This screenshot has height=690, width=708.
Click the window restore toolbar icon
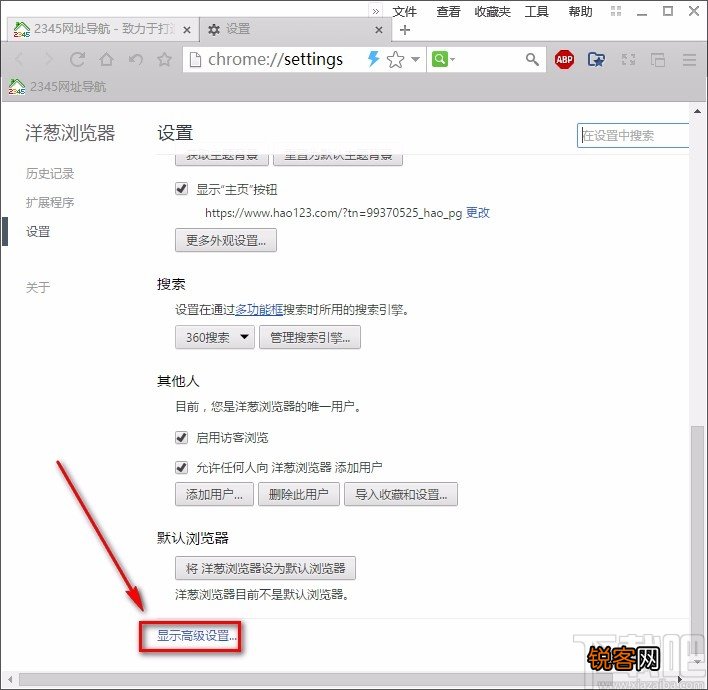pyautogui.click(x=657, y=59)
